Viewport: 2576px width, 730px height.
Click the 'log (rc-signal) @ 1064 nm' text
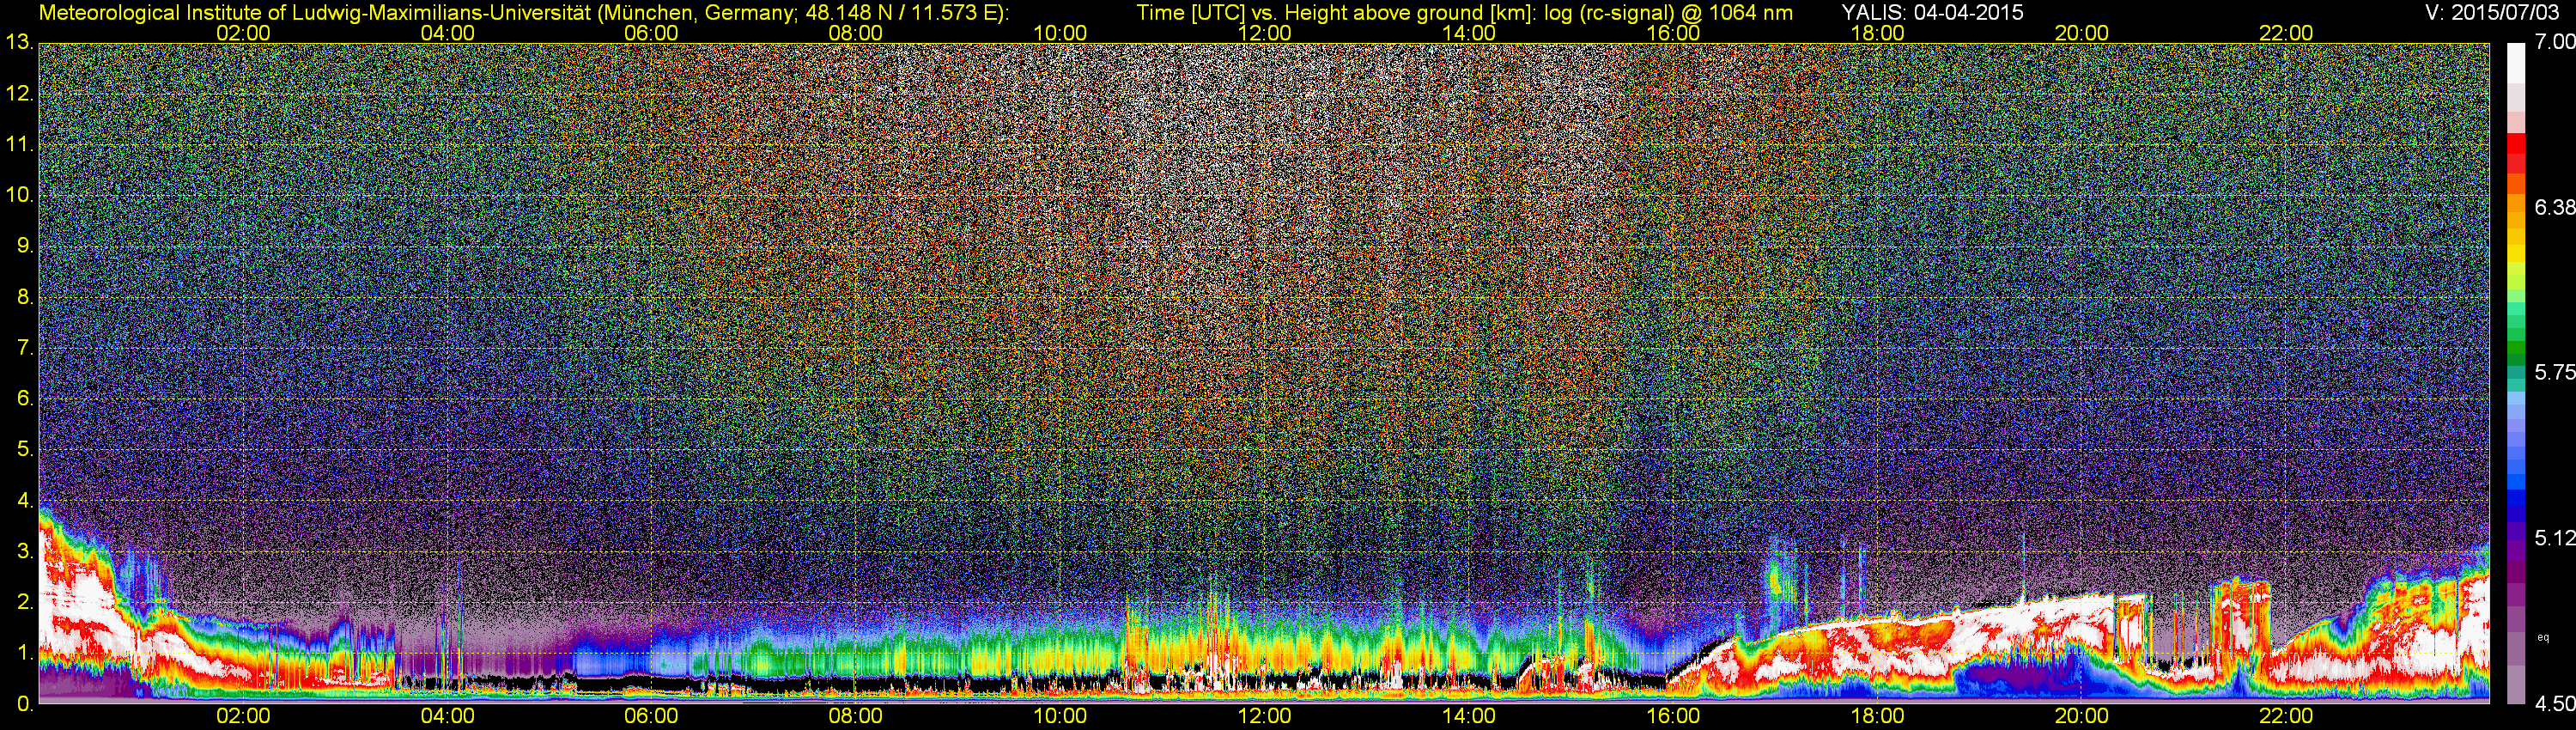click(1669, 12)
